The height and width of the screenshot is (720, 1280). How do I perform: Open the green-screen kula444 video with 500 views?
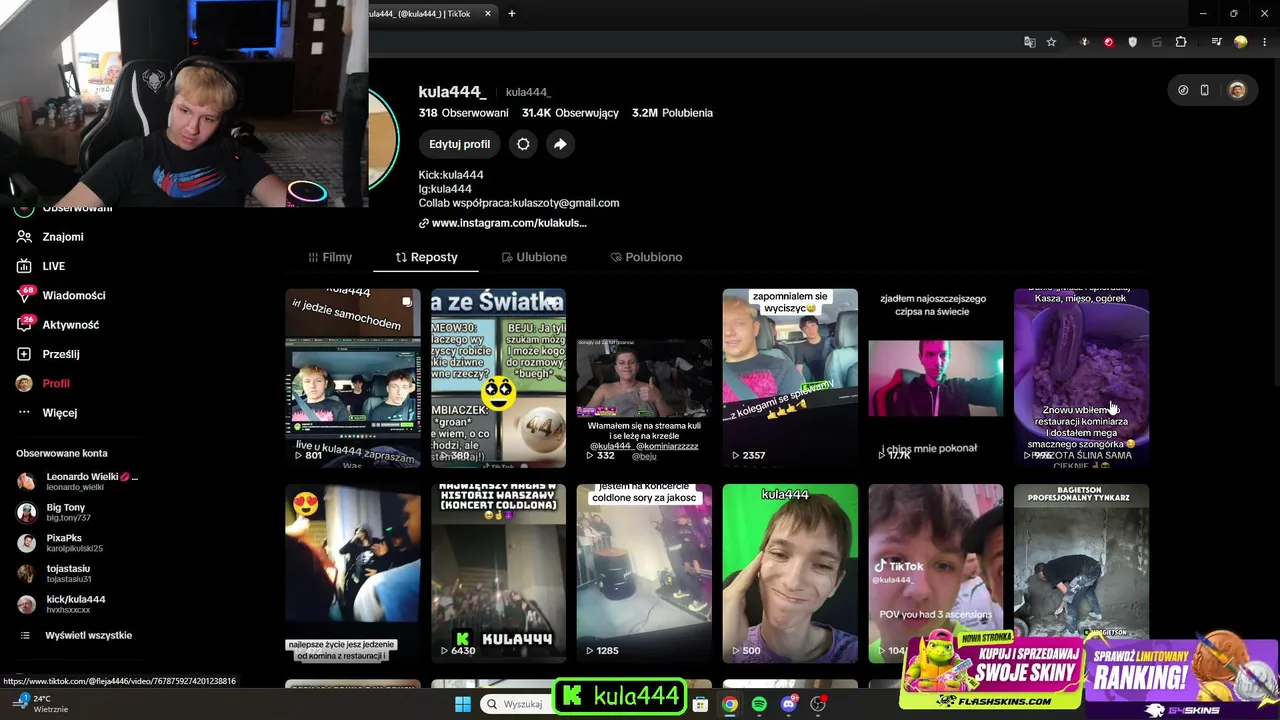[790, 573]
